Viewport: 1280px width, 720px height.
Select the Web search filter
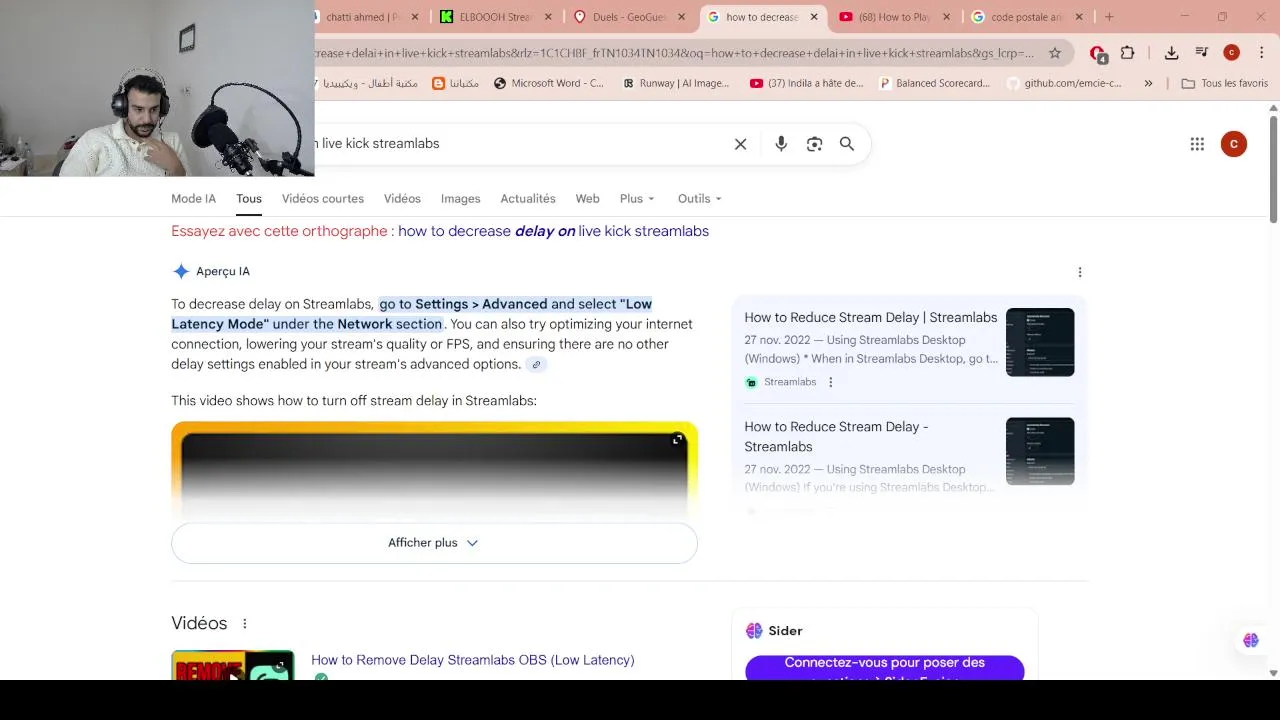587,199
